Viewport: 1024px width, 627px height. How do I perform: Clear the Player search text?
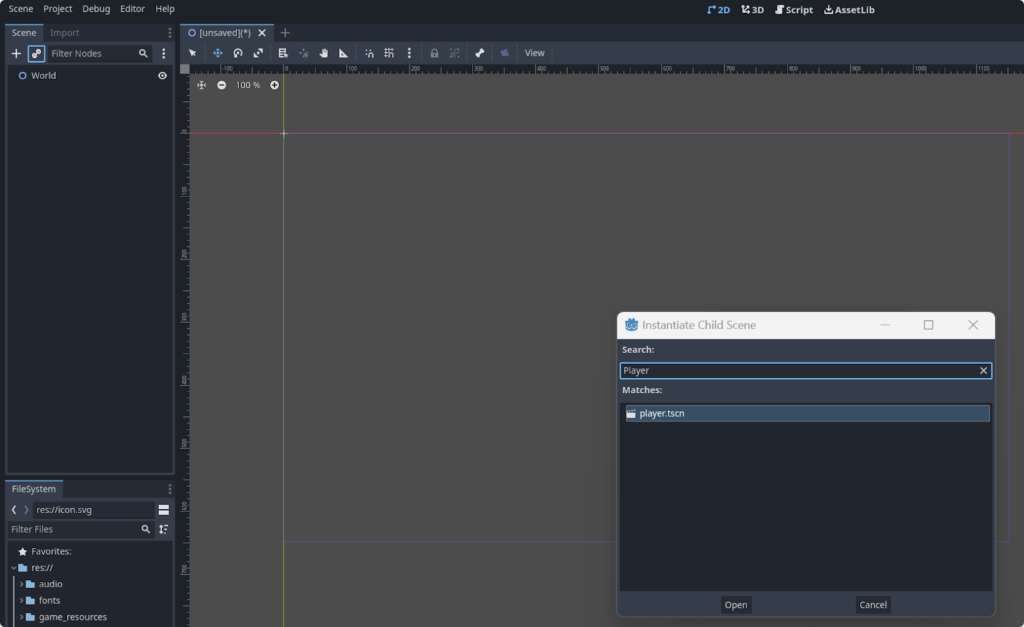click(x=983, y=370)
